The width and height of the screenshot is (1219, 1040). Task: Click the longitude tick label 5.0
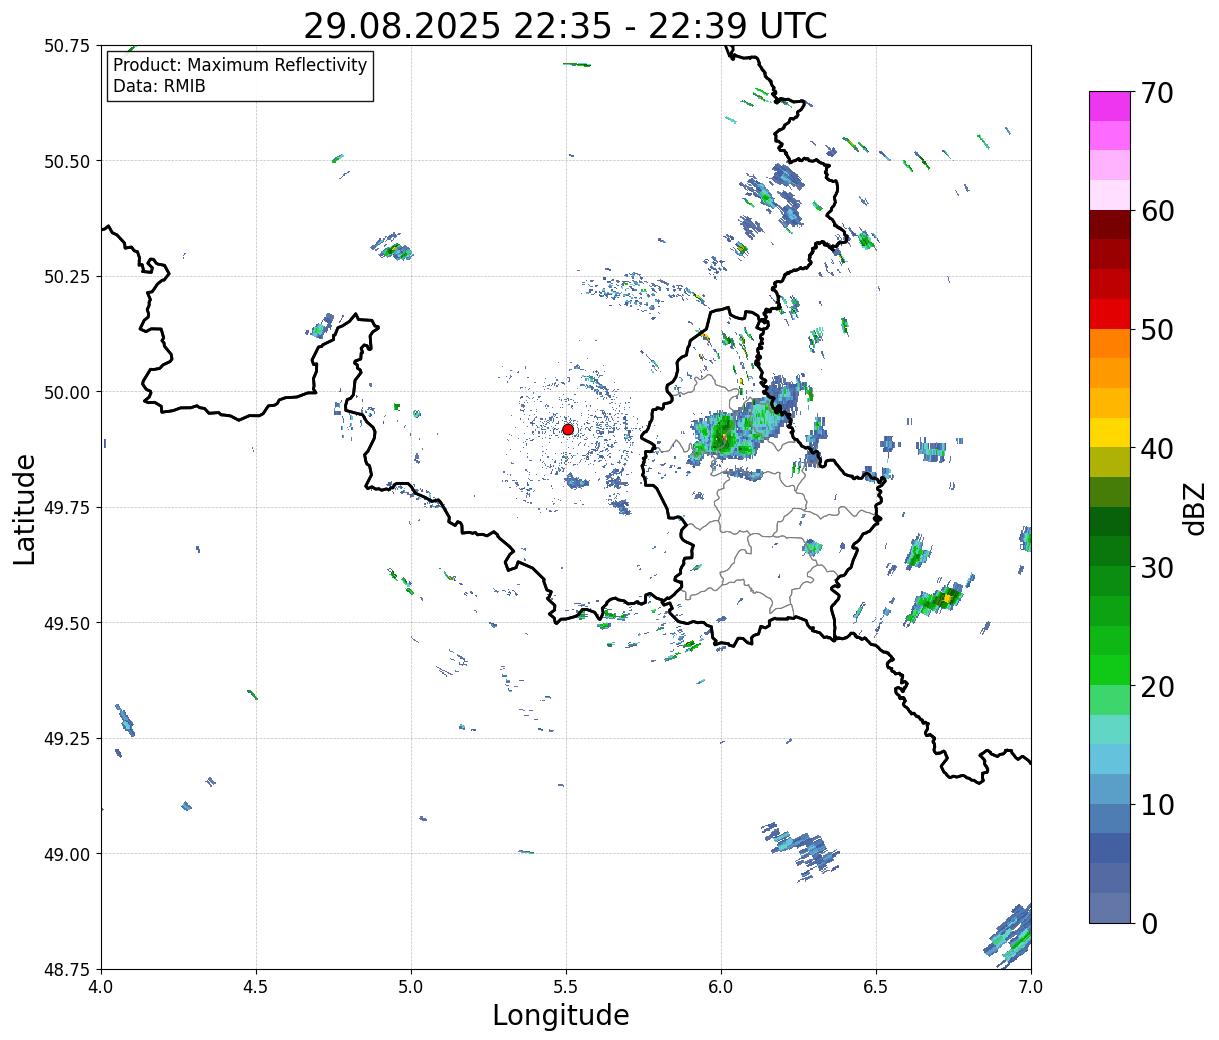[x=411, y=987]
